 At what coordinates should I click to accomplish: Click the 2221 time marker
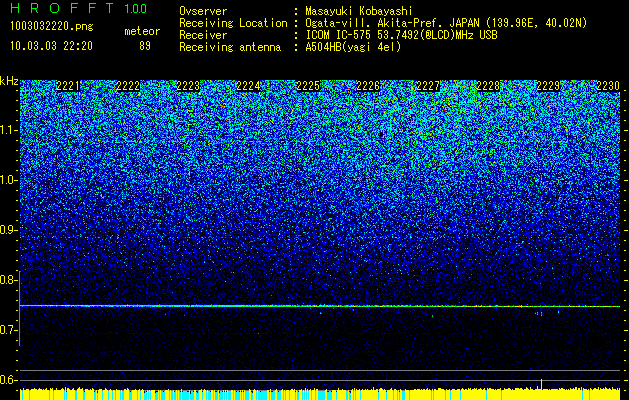pos(68,86)
